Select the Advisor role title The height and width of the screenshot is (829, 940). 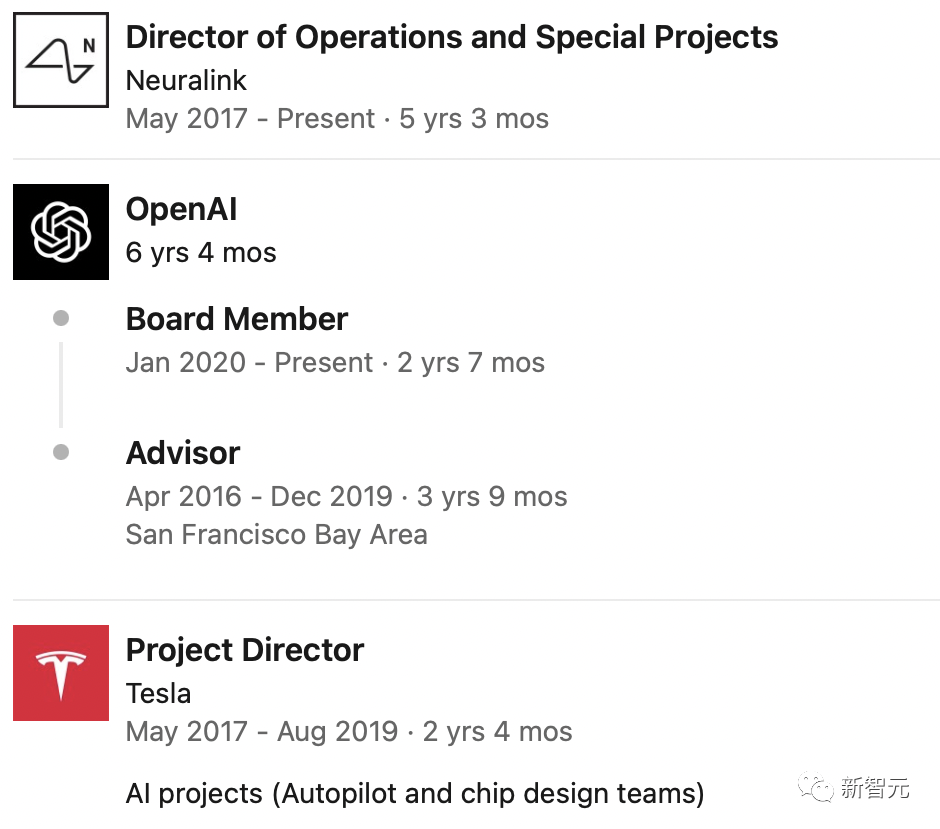(183, 453)
